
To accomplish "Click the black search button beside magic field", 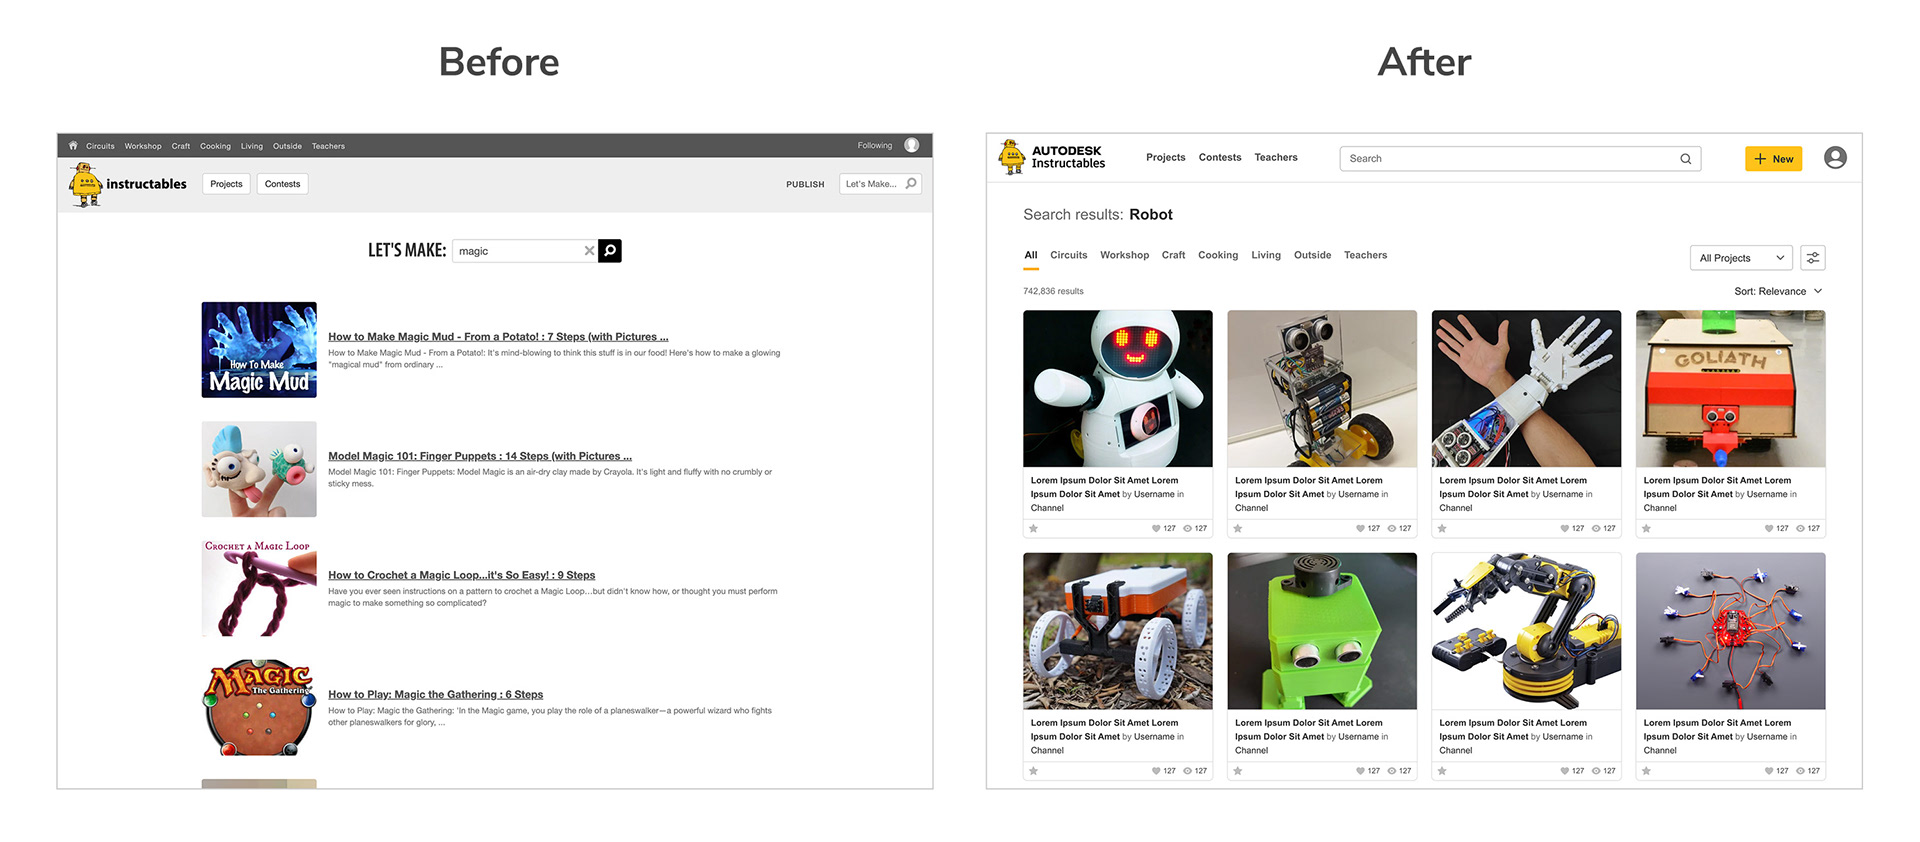I will [610, 251].
